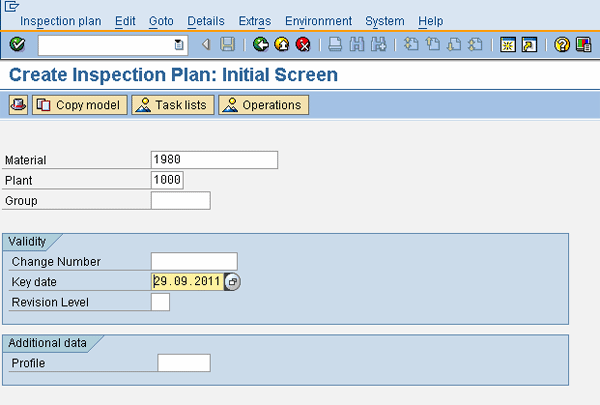Image resolution: width=600 pixels, height=405 pixels.
Task: Open the Inspection plan menu
Action: coord(61,21)
